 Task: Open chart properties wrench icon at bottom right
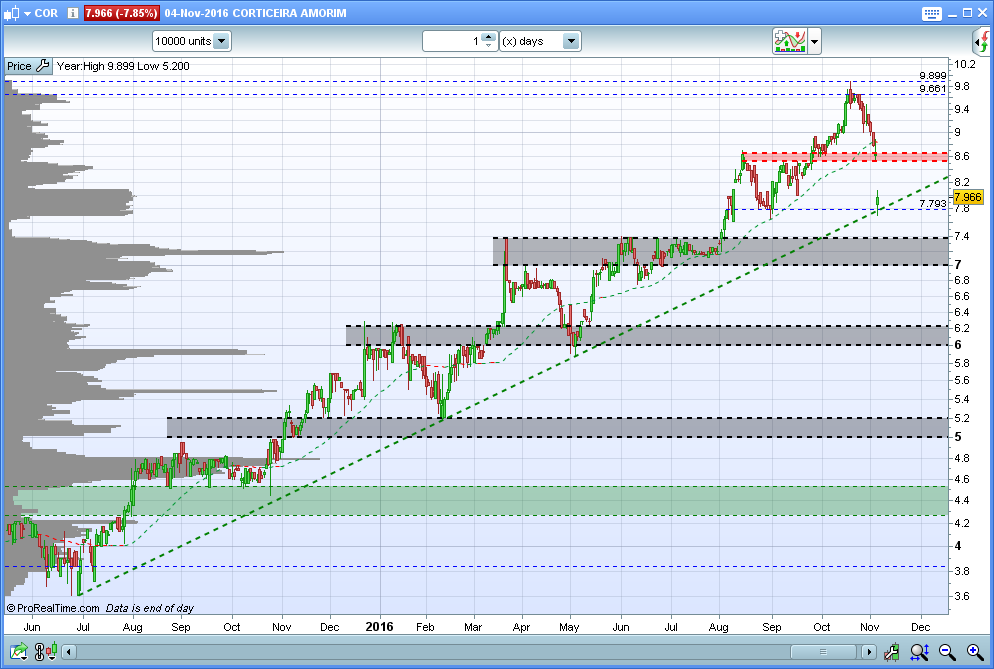click(891, 651)
